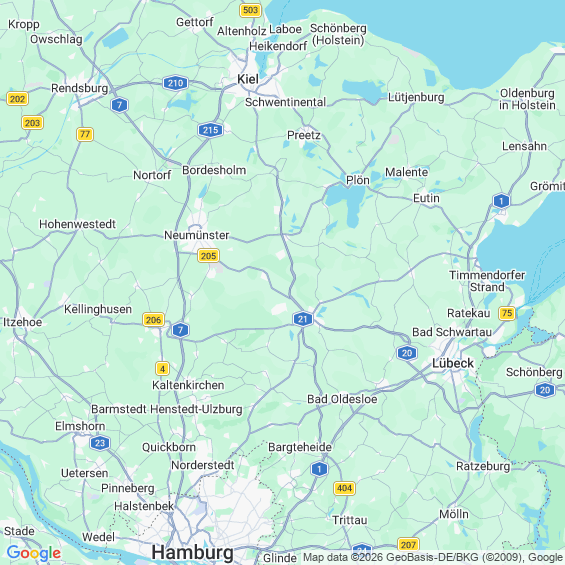This screenshot has height=565, width=565.
Task: Click the A 210 highway shield near Kiel
Action: (x=175, y=83)
